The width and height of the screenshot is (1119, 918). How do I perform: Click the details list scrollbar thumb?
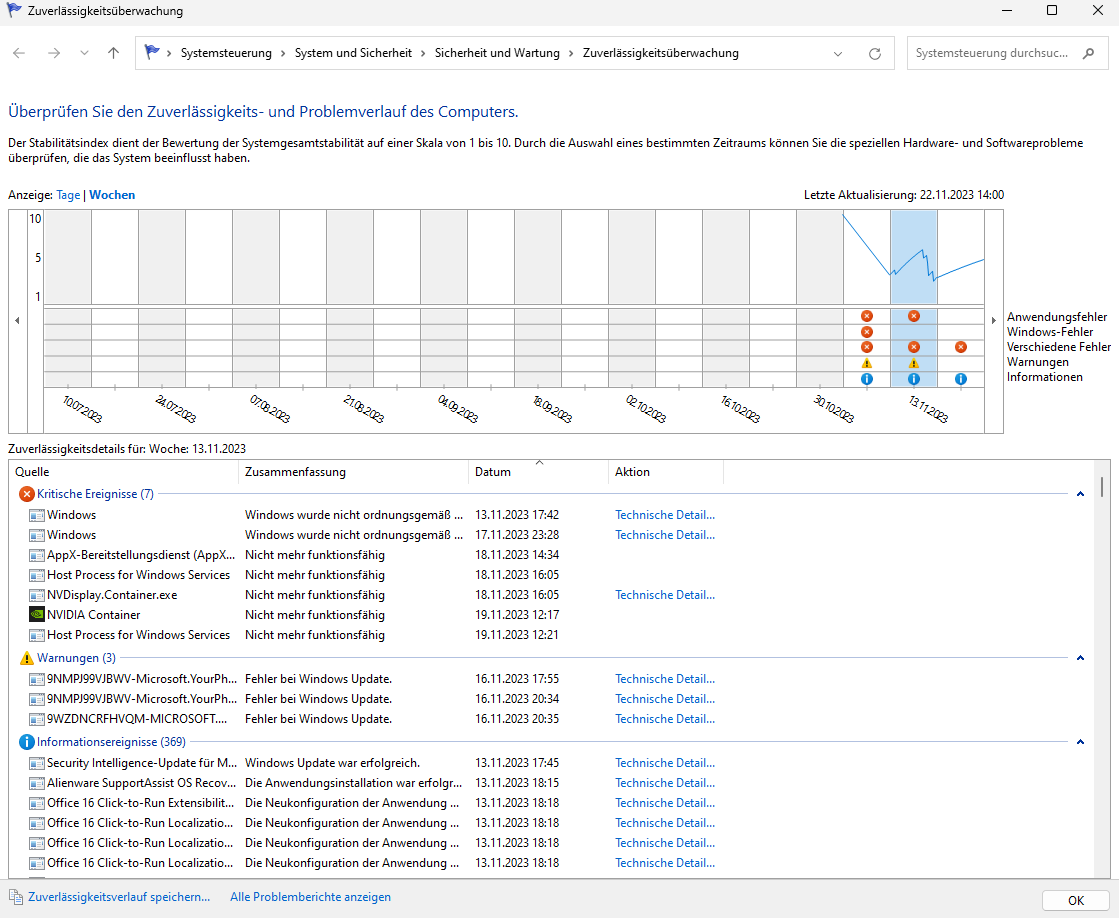click(x=1102, y=487)
